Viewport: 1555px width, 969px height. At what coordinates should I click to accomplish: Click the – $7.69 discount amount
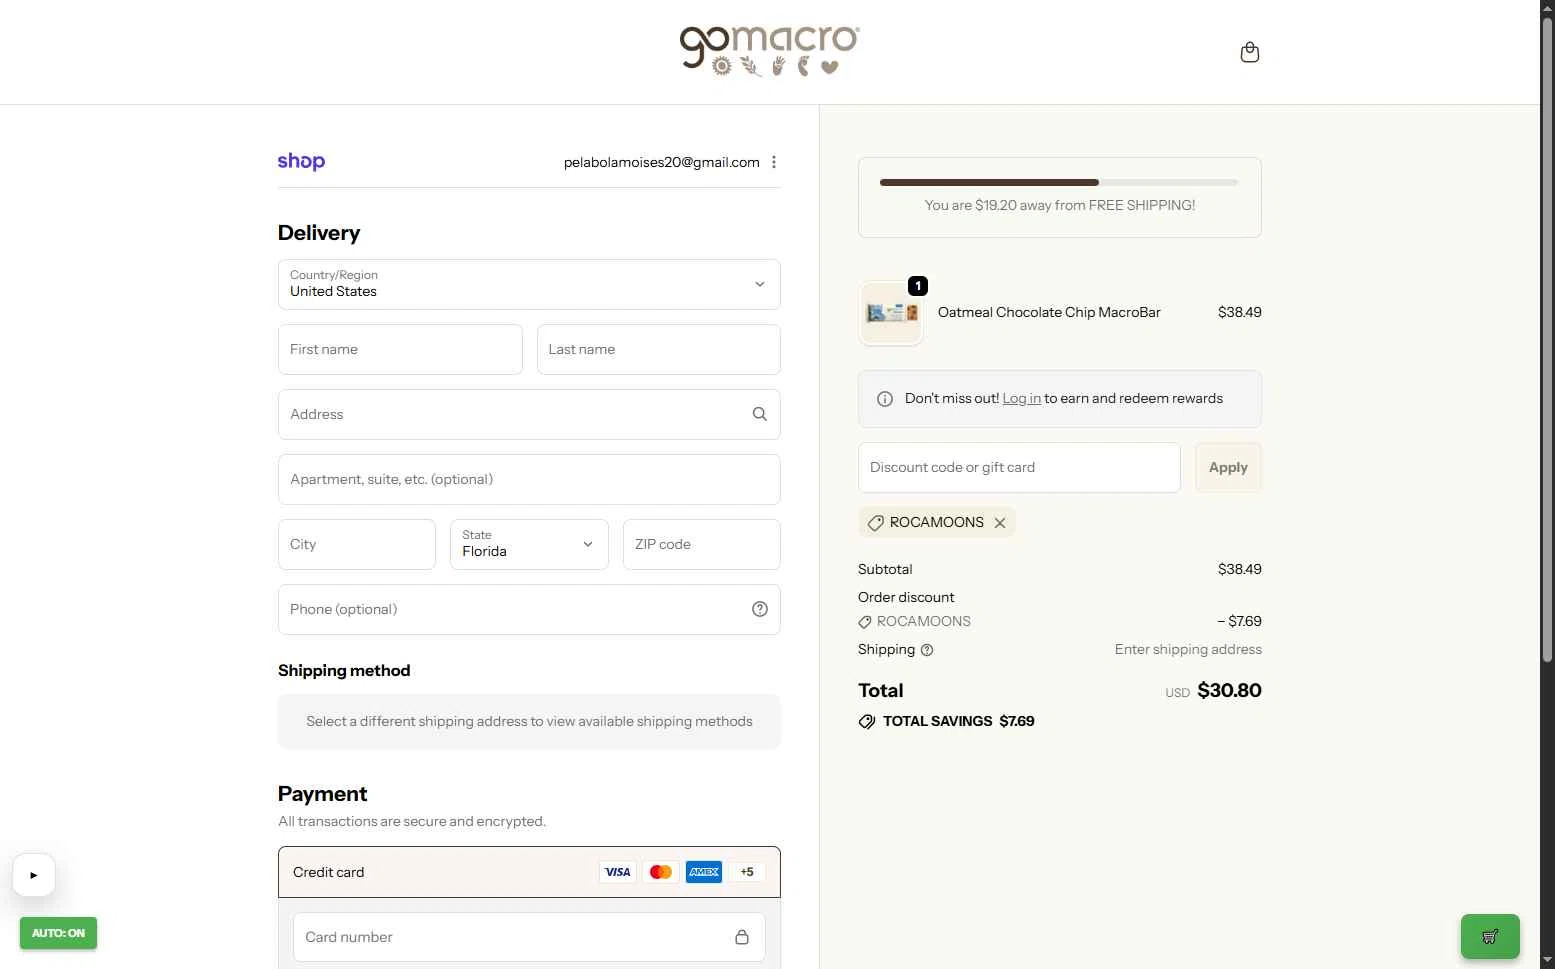click(x=1239, y=622)
